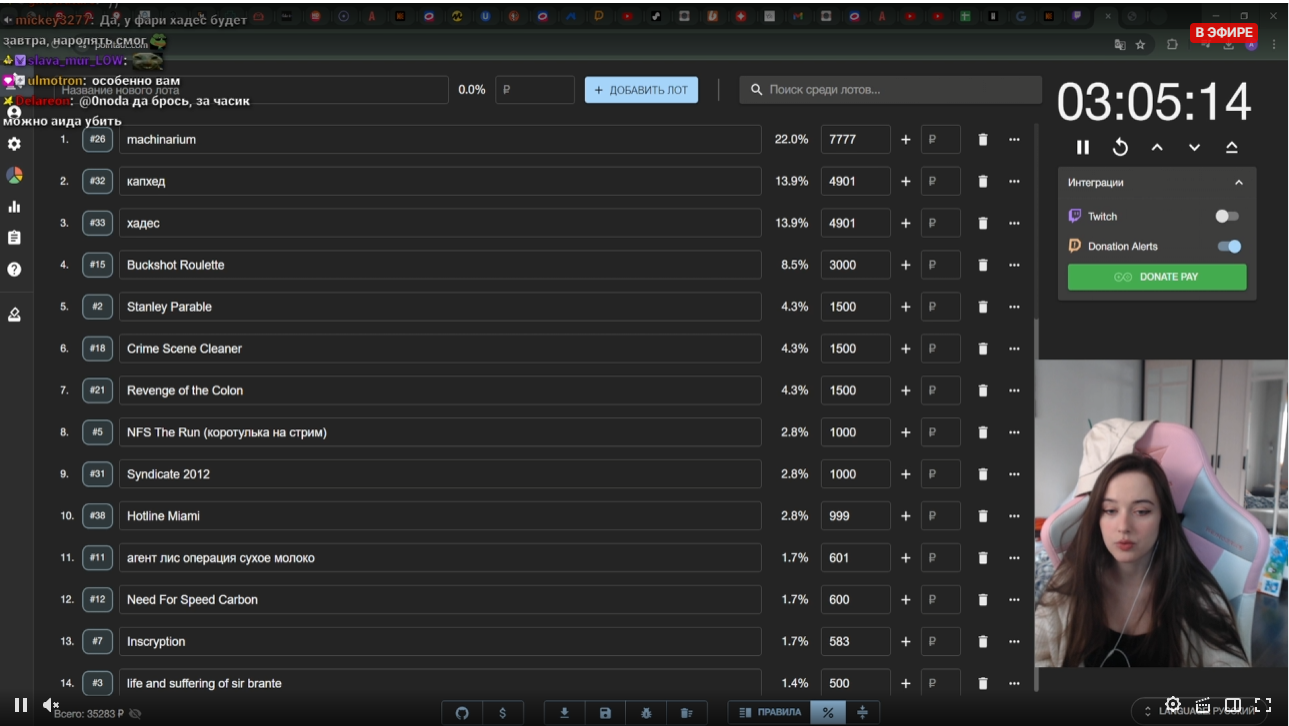Increase timer with the up arrow

click(1157, 148)
